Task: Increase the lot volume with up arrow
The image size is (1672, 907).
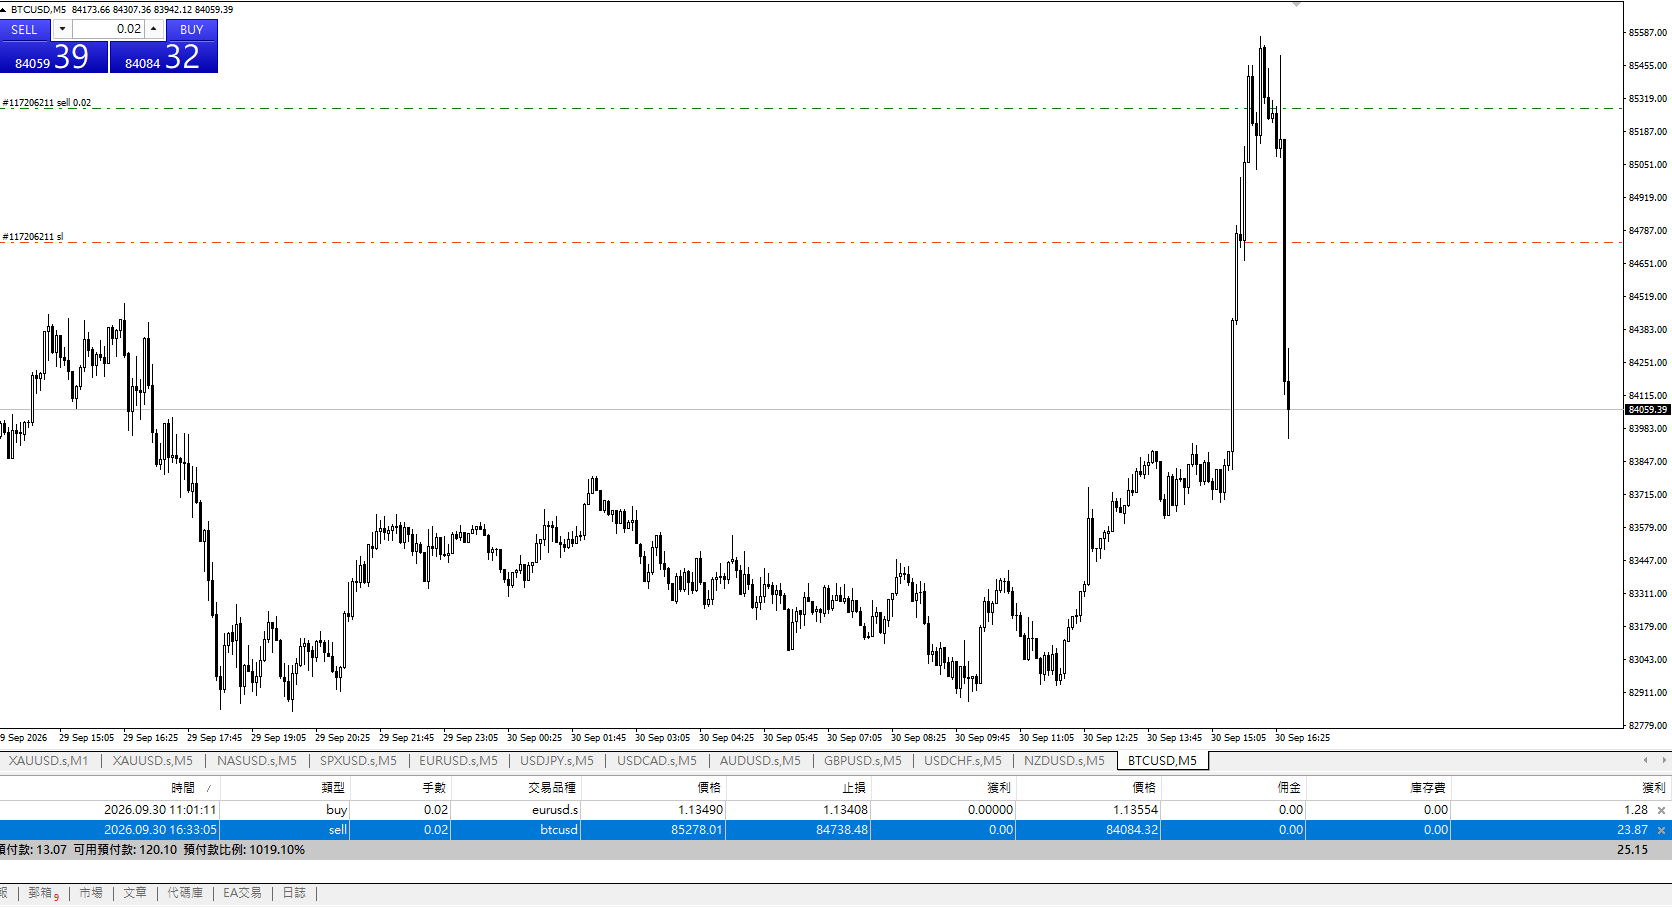Action: (153, 29)
